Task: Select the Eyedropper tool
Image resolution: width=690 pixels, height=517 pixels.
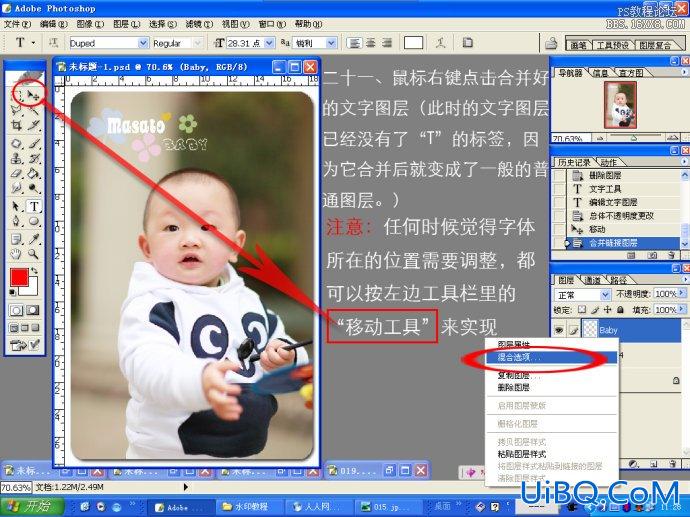Action: 34,239
